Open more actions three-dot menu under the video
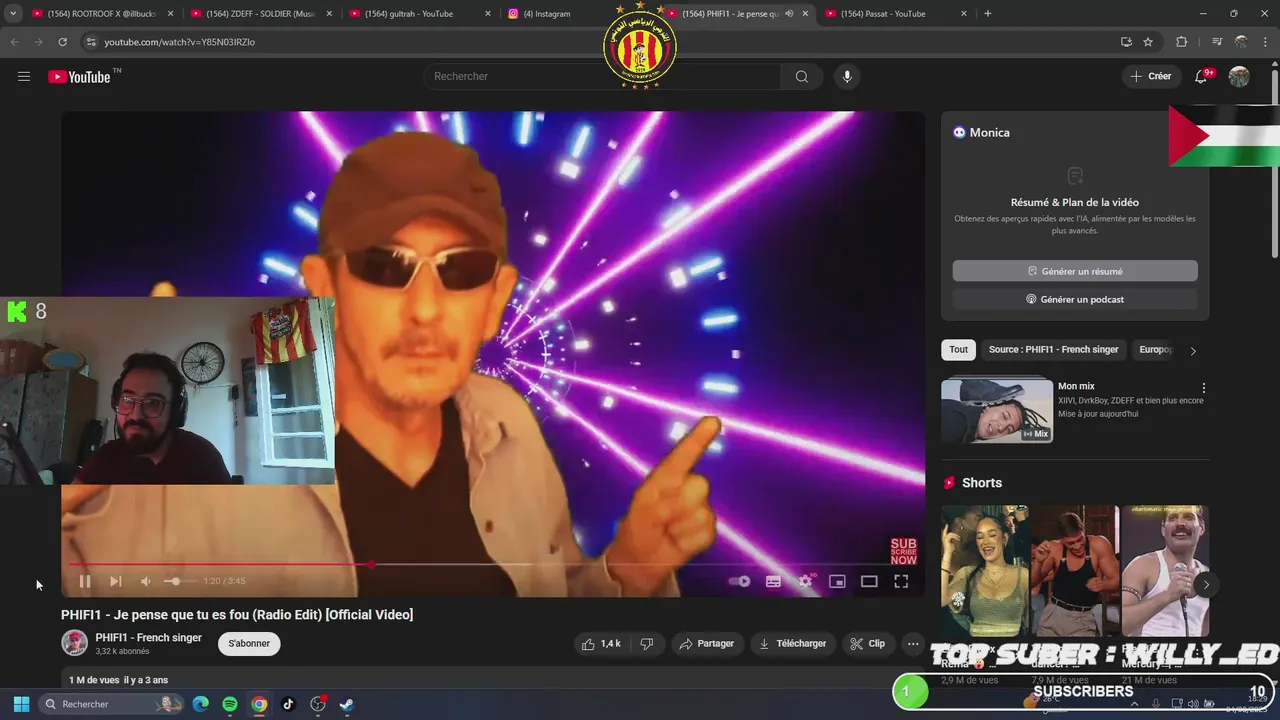Image resolution: width=1280 pixels, height=720 pixels. (x=913, y=644)
